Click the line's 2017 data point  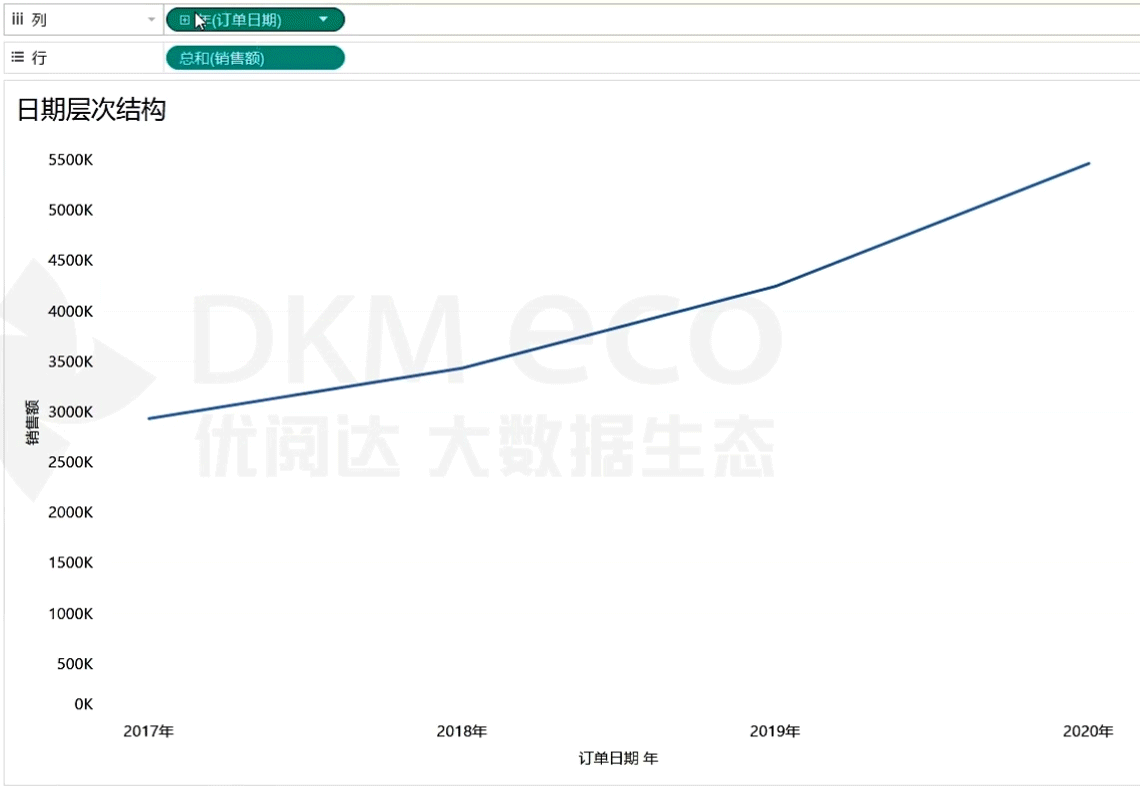point(149,418)
